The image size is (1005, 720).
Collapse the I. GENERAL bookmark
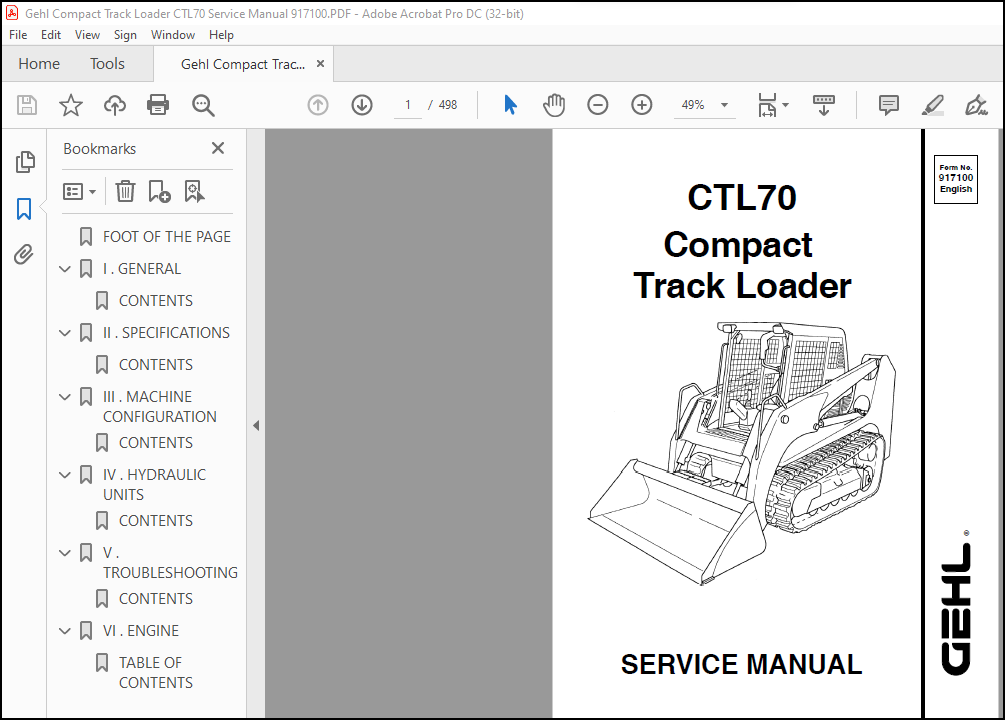pyautogui.click(x=65, y=269)
